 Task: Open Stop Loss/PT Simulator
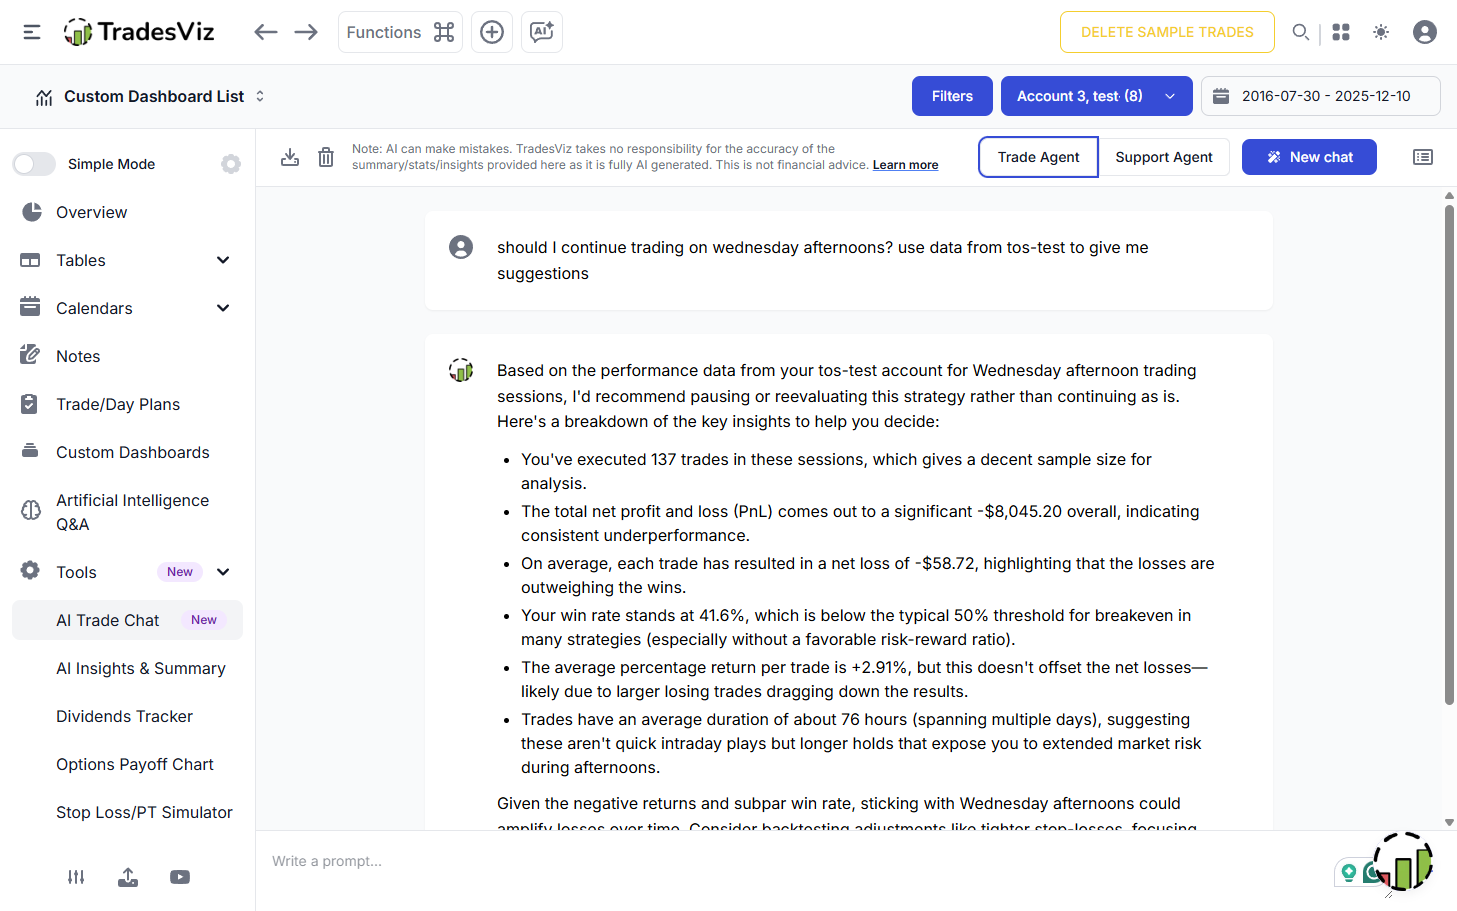144,812
